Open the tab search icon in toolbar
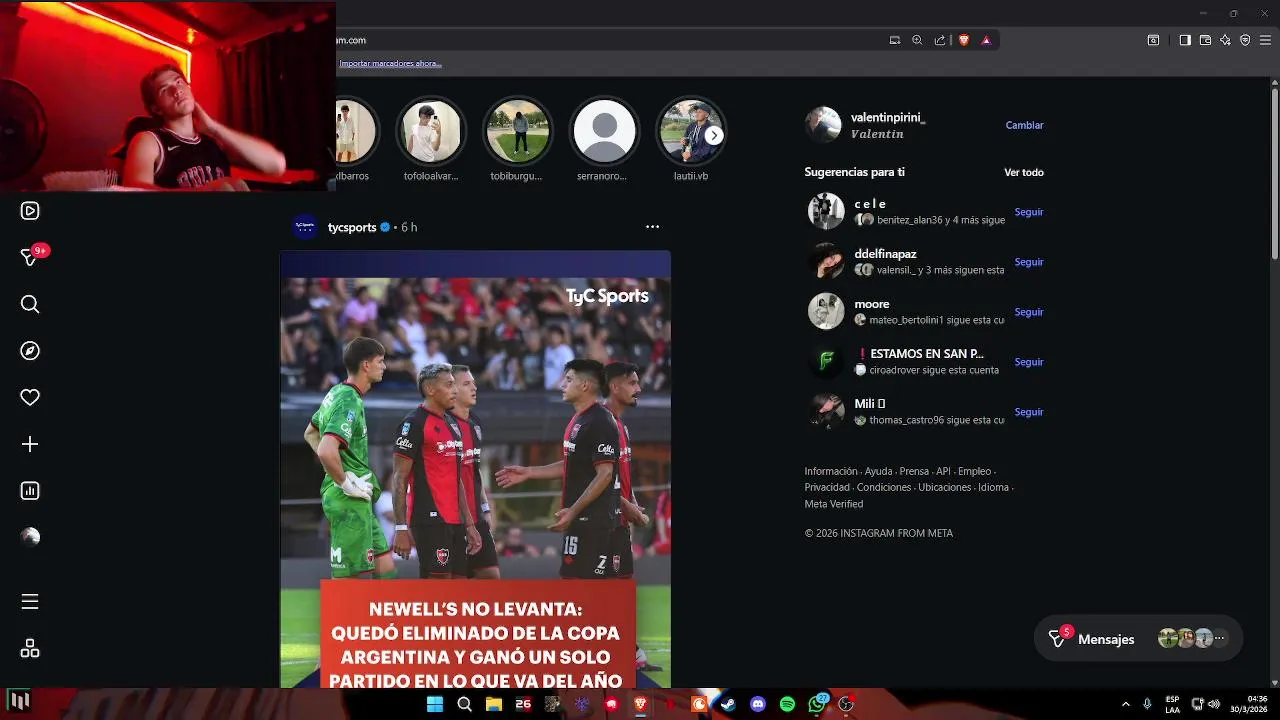The height and width of the screenshot is (720, 1280). 1153,40
